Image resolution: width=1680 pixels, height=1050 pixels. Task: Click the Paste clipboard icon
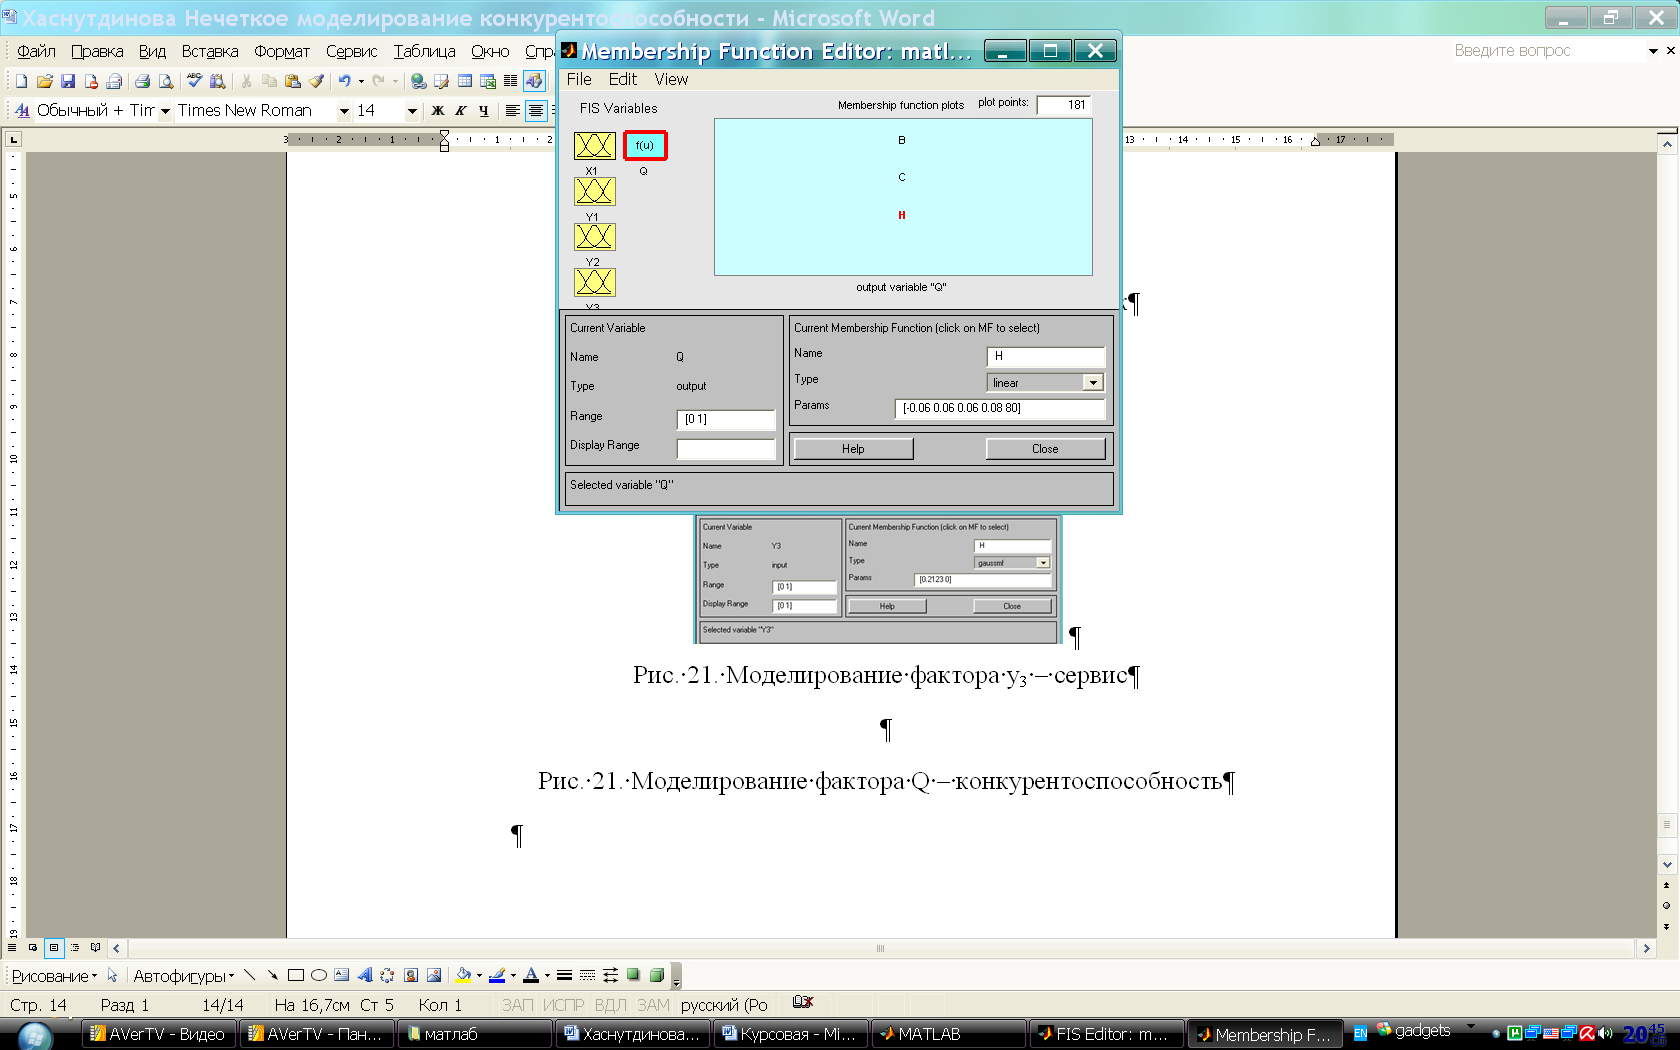click(x=293, y=81)
